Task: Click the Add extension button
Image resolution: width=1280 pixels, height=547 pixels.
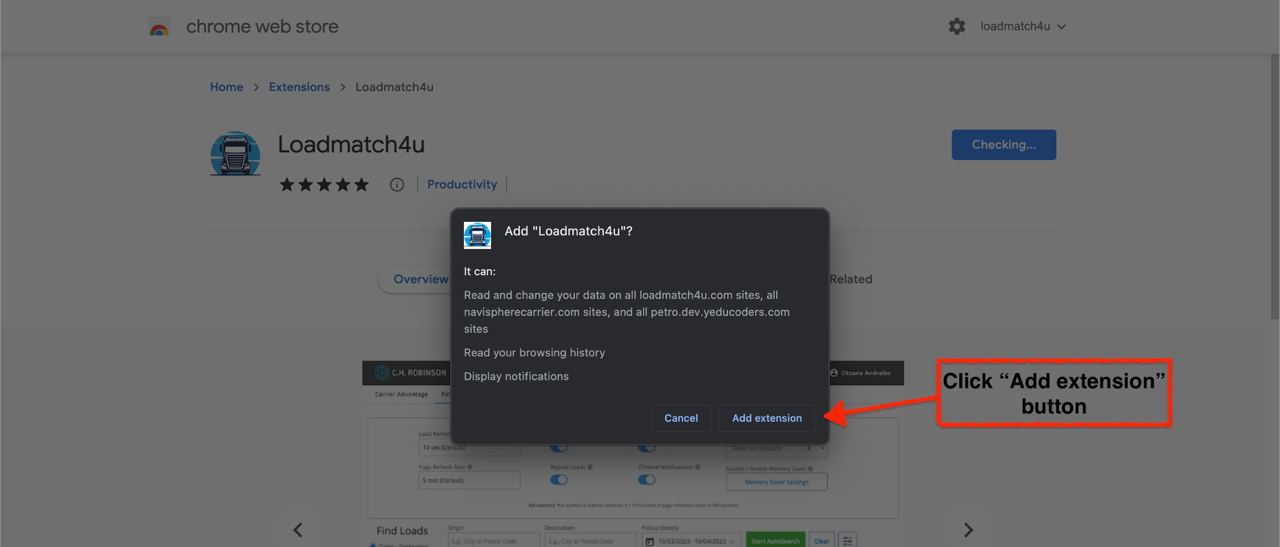Action: [766, 418]
